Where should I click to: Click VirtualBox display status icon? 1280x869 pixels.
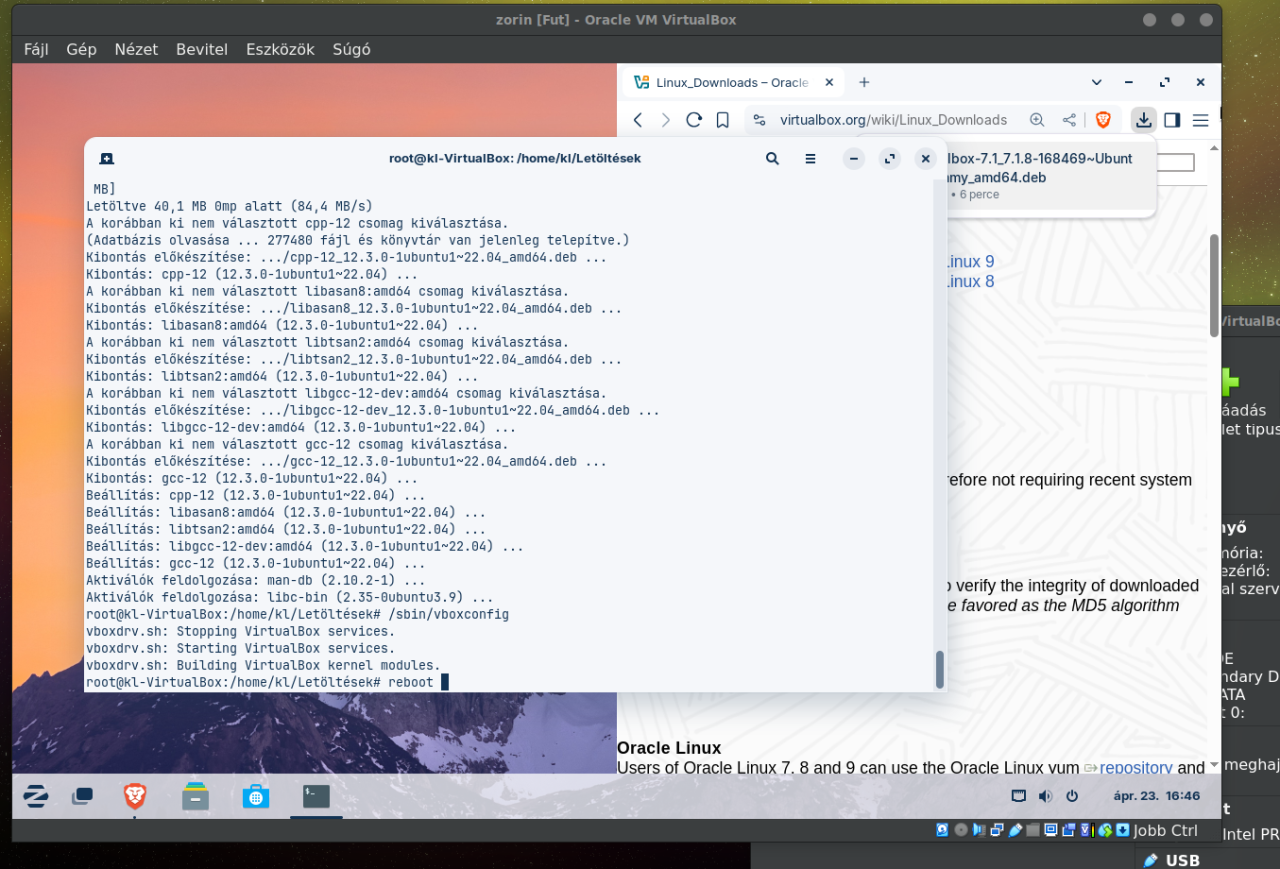click(1051, 830)
